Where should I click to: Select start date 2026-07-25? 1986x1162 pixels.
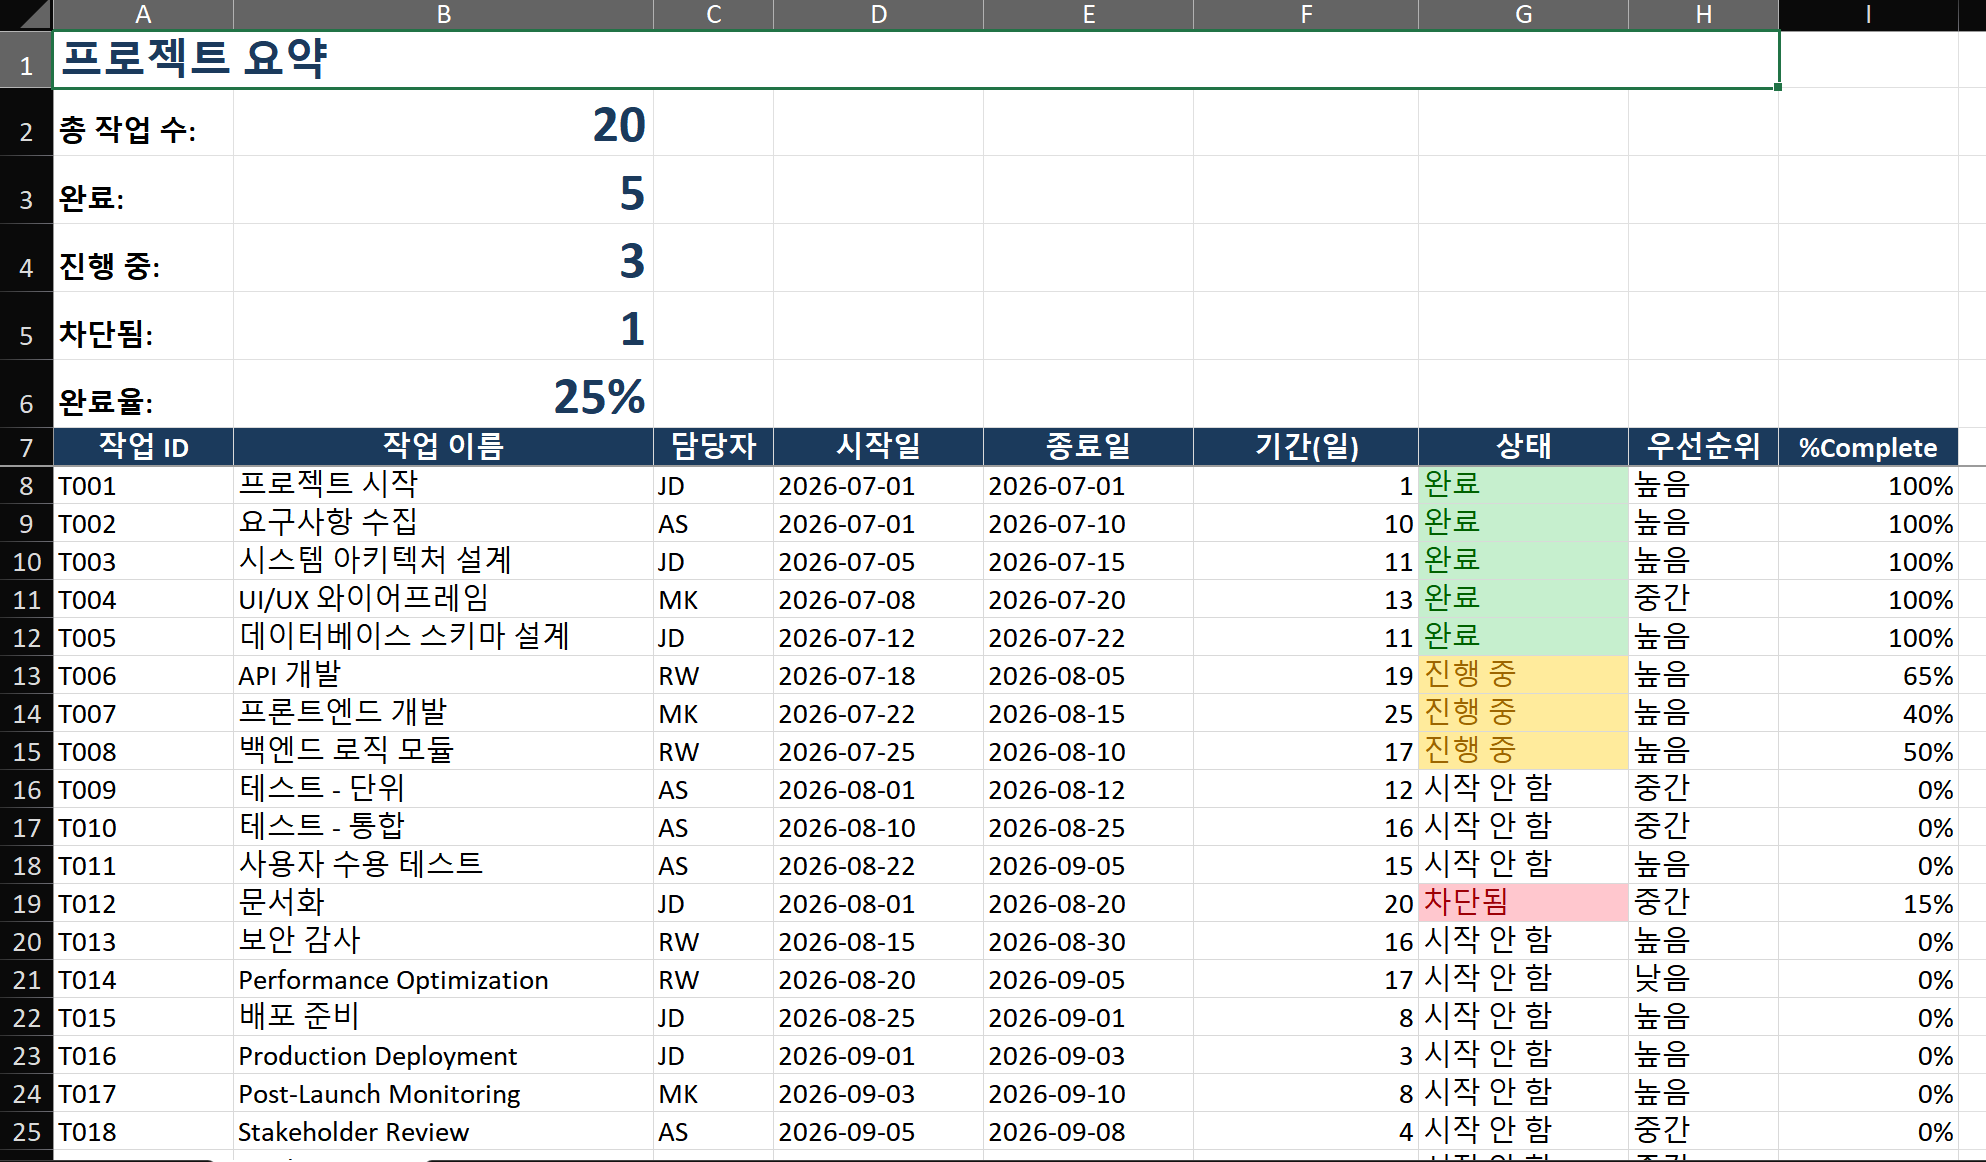[878, 751]
